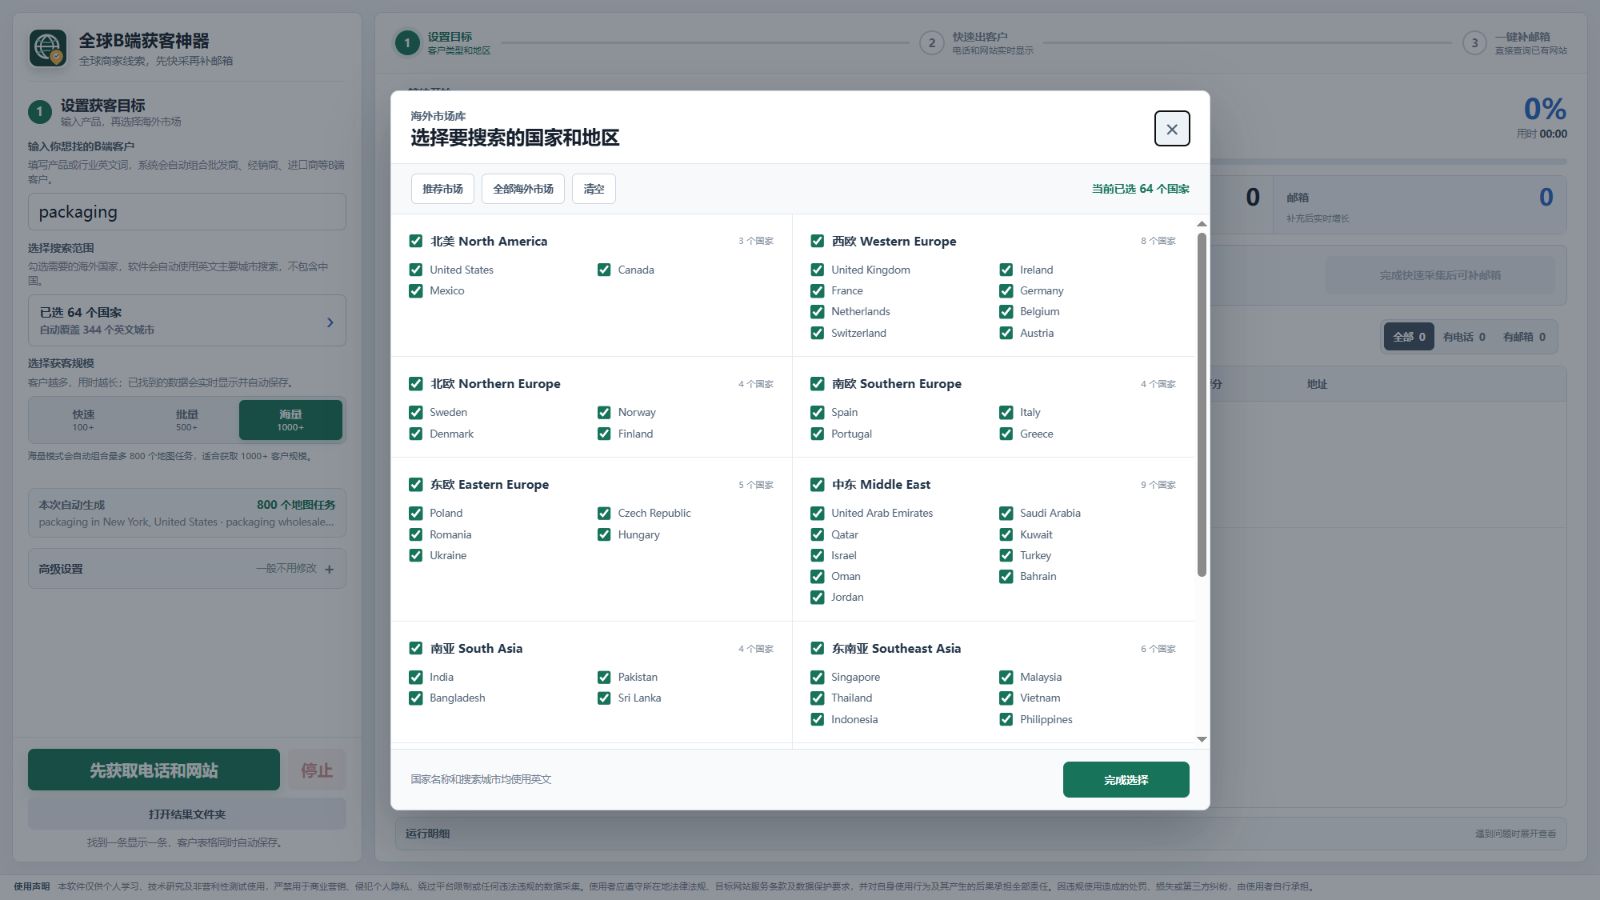
Task: Uncheck Saudi Arabia in Middle East
Action: [x=1006, y=513]
